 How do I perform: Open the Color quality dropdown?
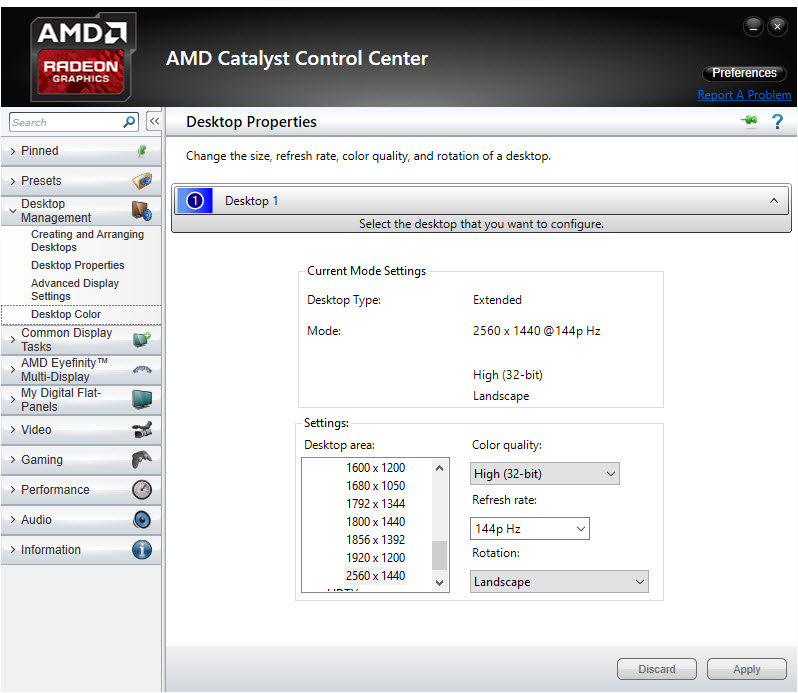point(544,474)
